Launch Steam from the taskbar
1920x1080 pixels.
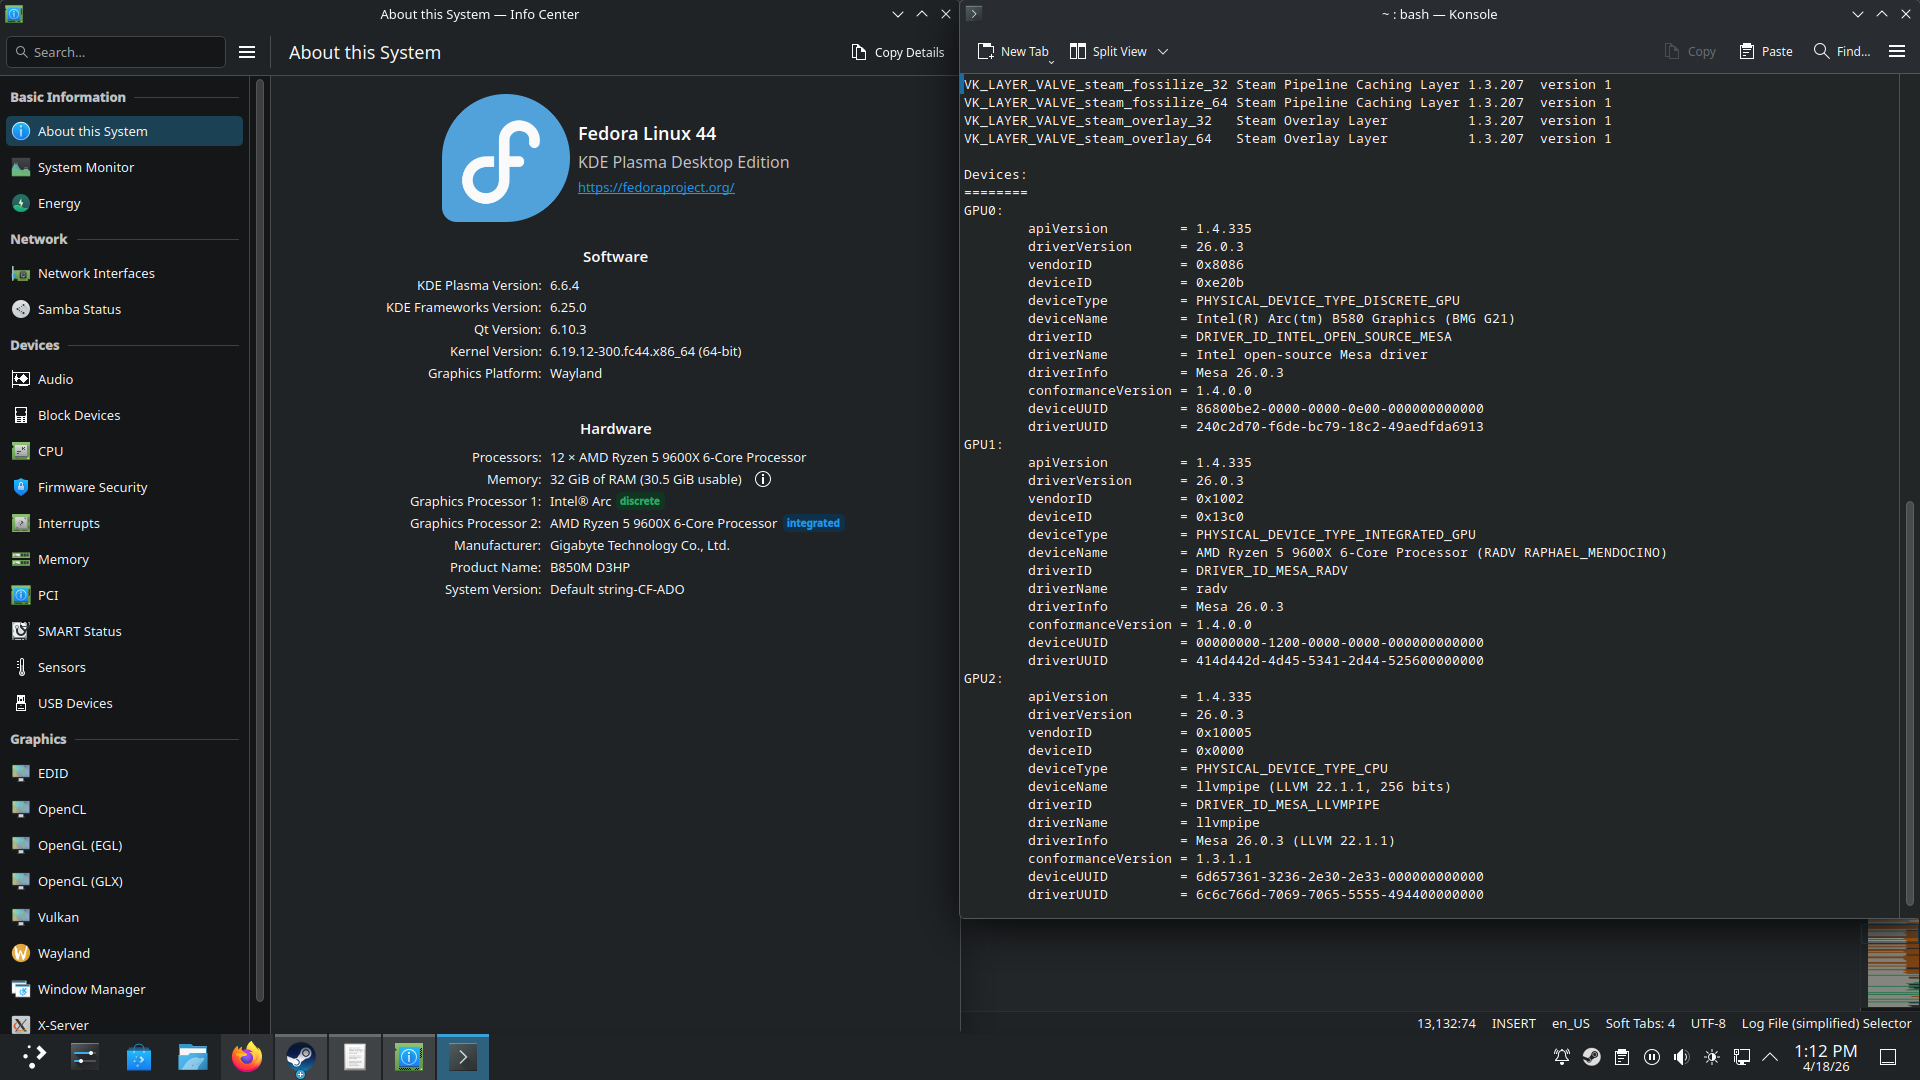(301, 1057)
